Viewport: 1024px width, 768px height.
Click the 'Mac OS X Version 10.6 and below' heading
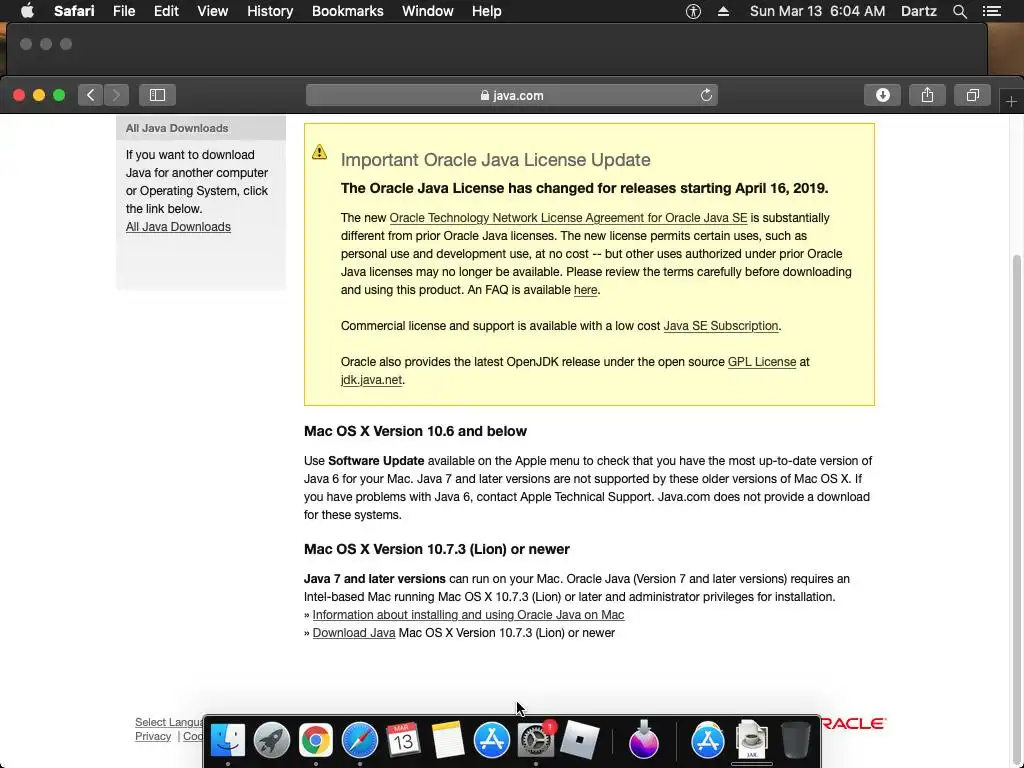click(415, 431)
